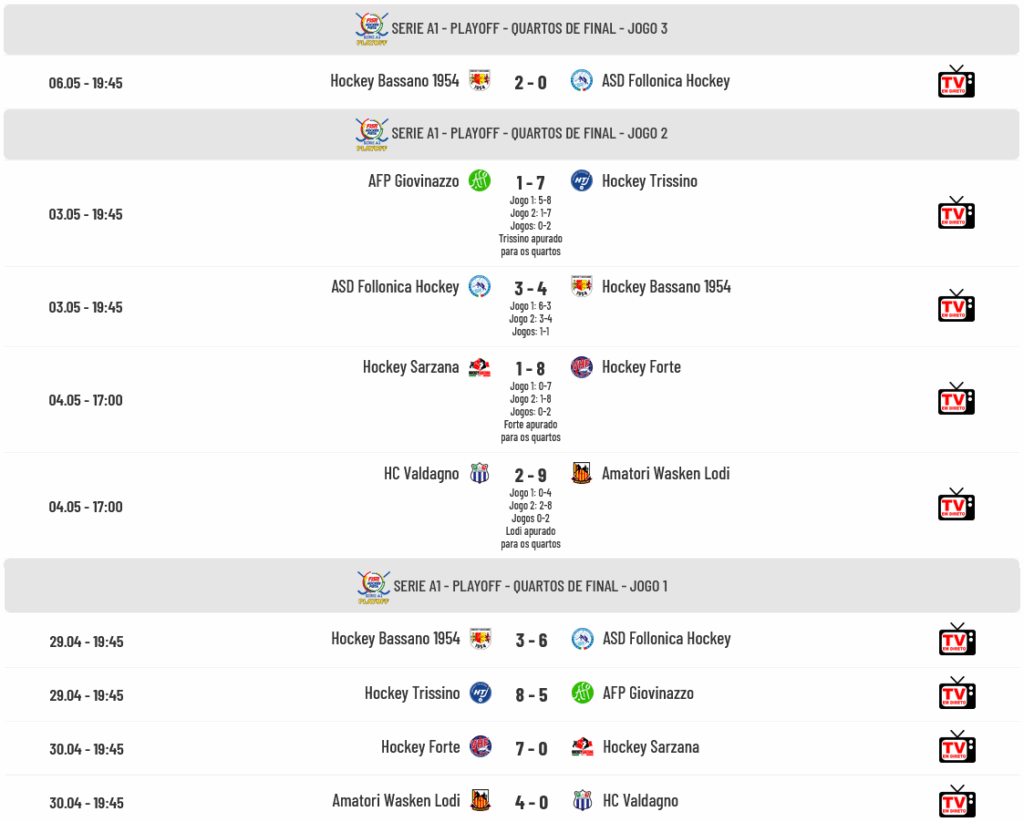Click TV icon for Lodi vs Valdagno 30.04
This screenshot has width=1024, height=822.
pos(957,802)
